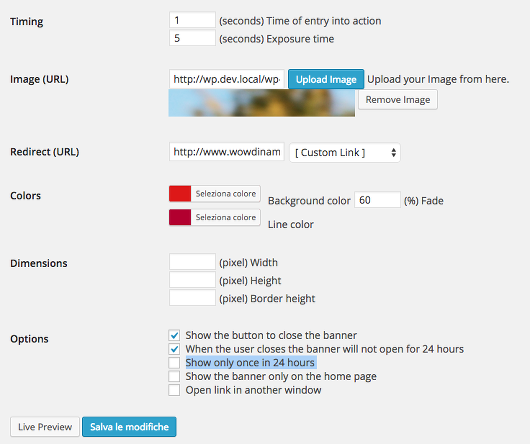
Task: Select the red background color swatch
Action: pyautogui.click(x=180, y=194)
